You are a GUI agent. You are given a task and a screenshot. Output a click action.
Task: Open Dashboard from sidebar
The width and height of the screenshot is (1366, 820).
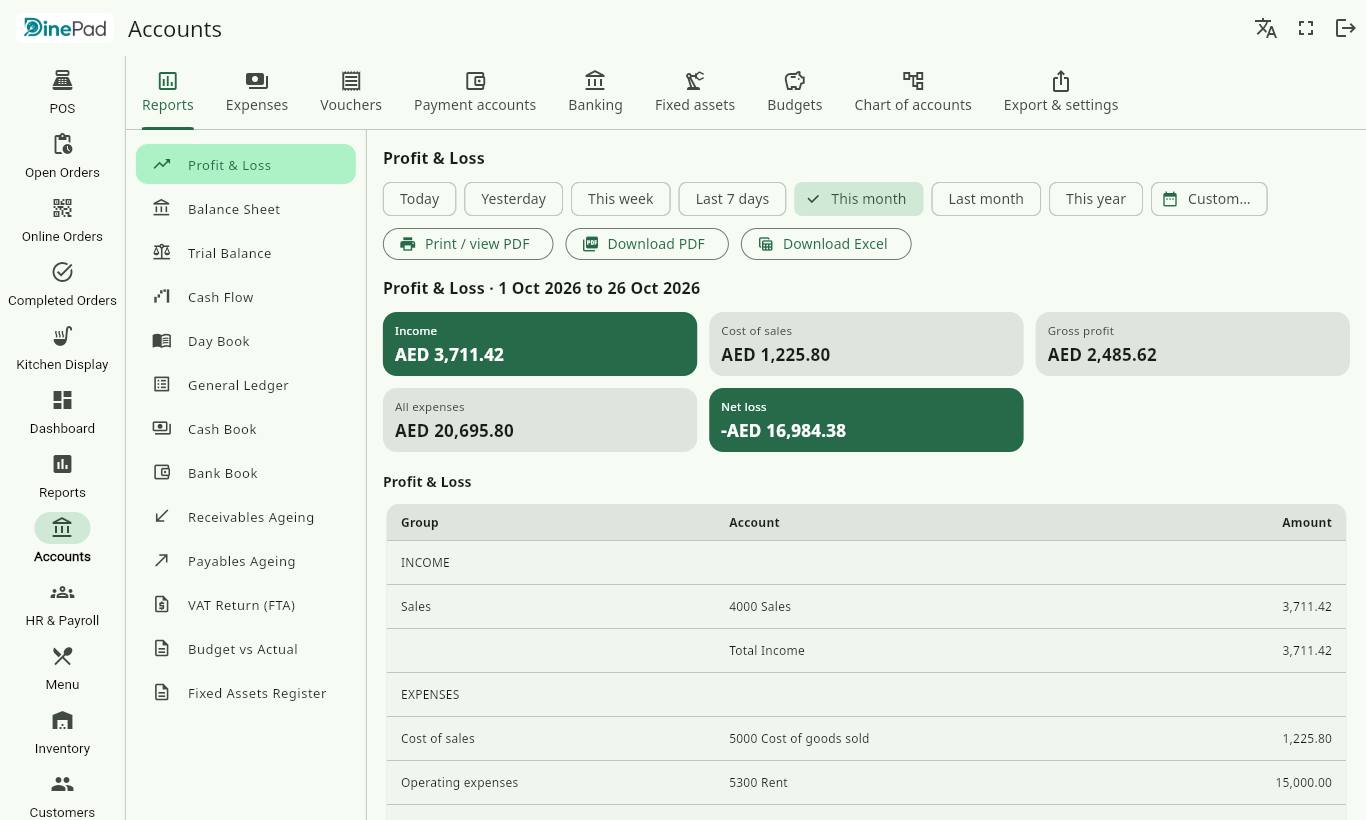62,412
